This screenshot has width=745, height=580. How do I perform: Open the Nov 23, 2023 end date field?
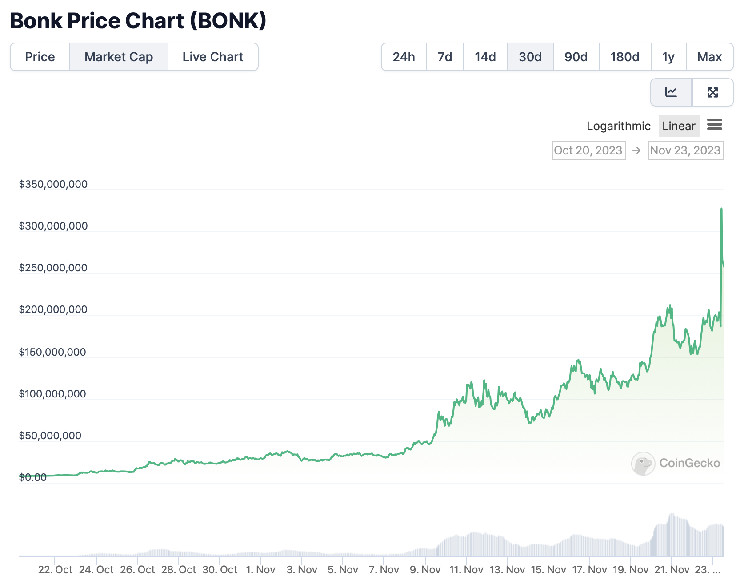685,150
